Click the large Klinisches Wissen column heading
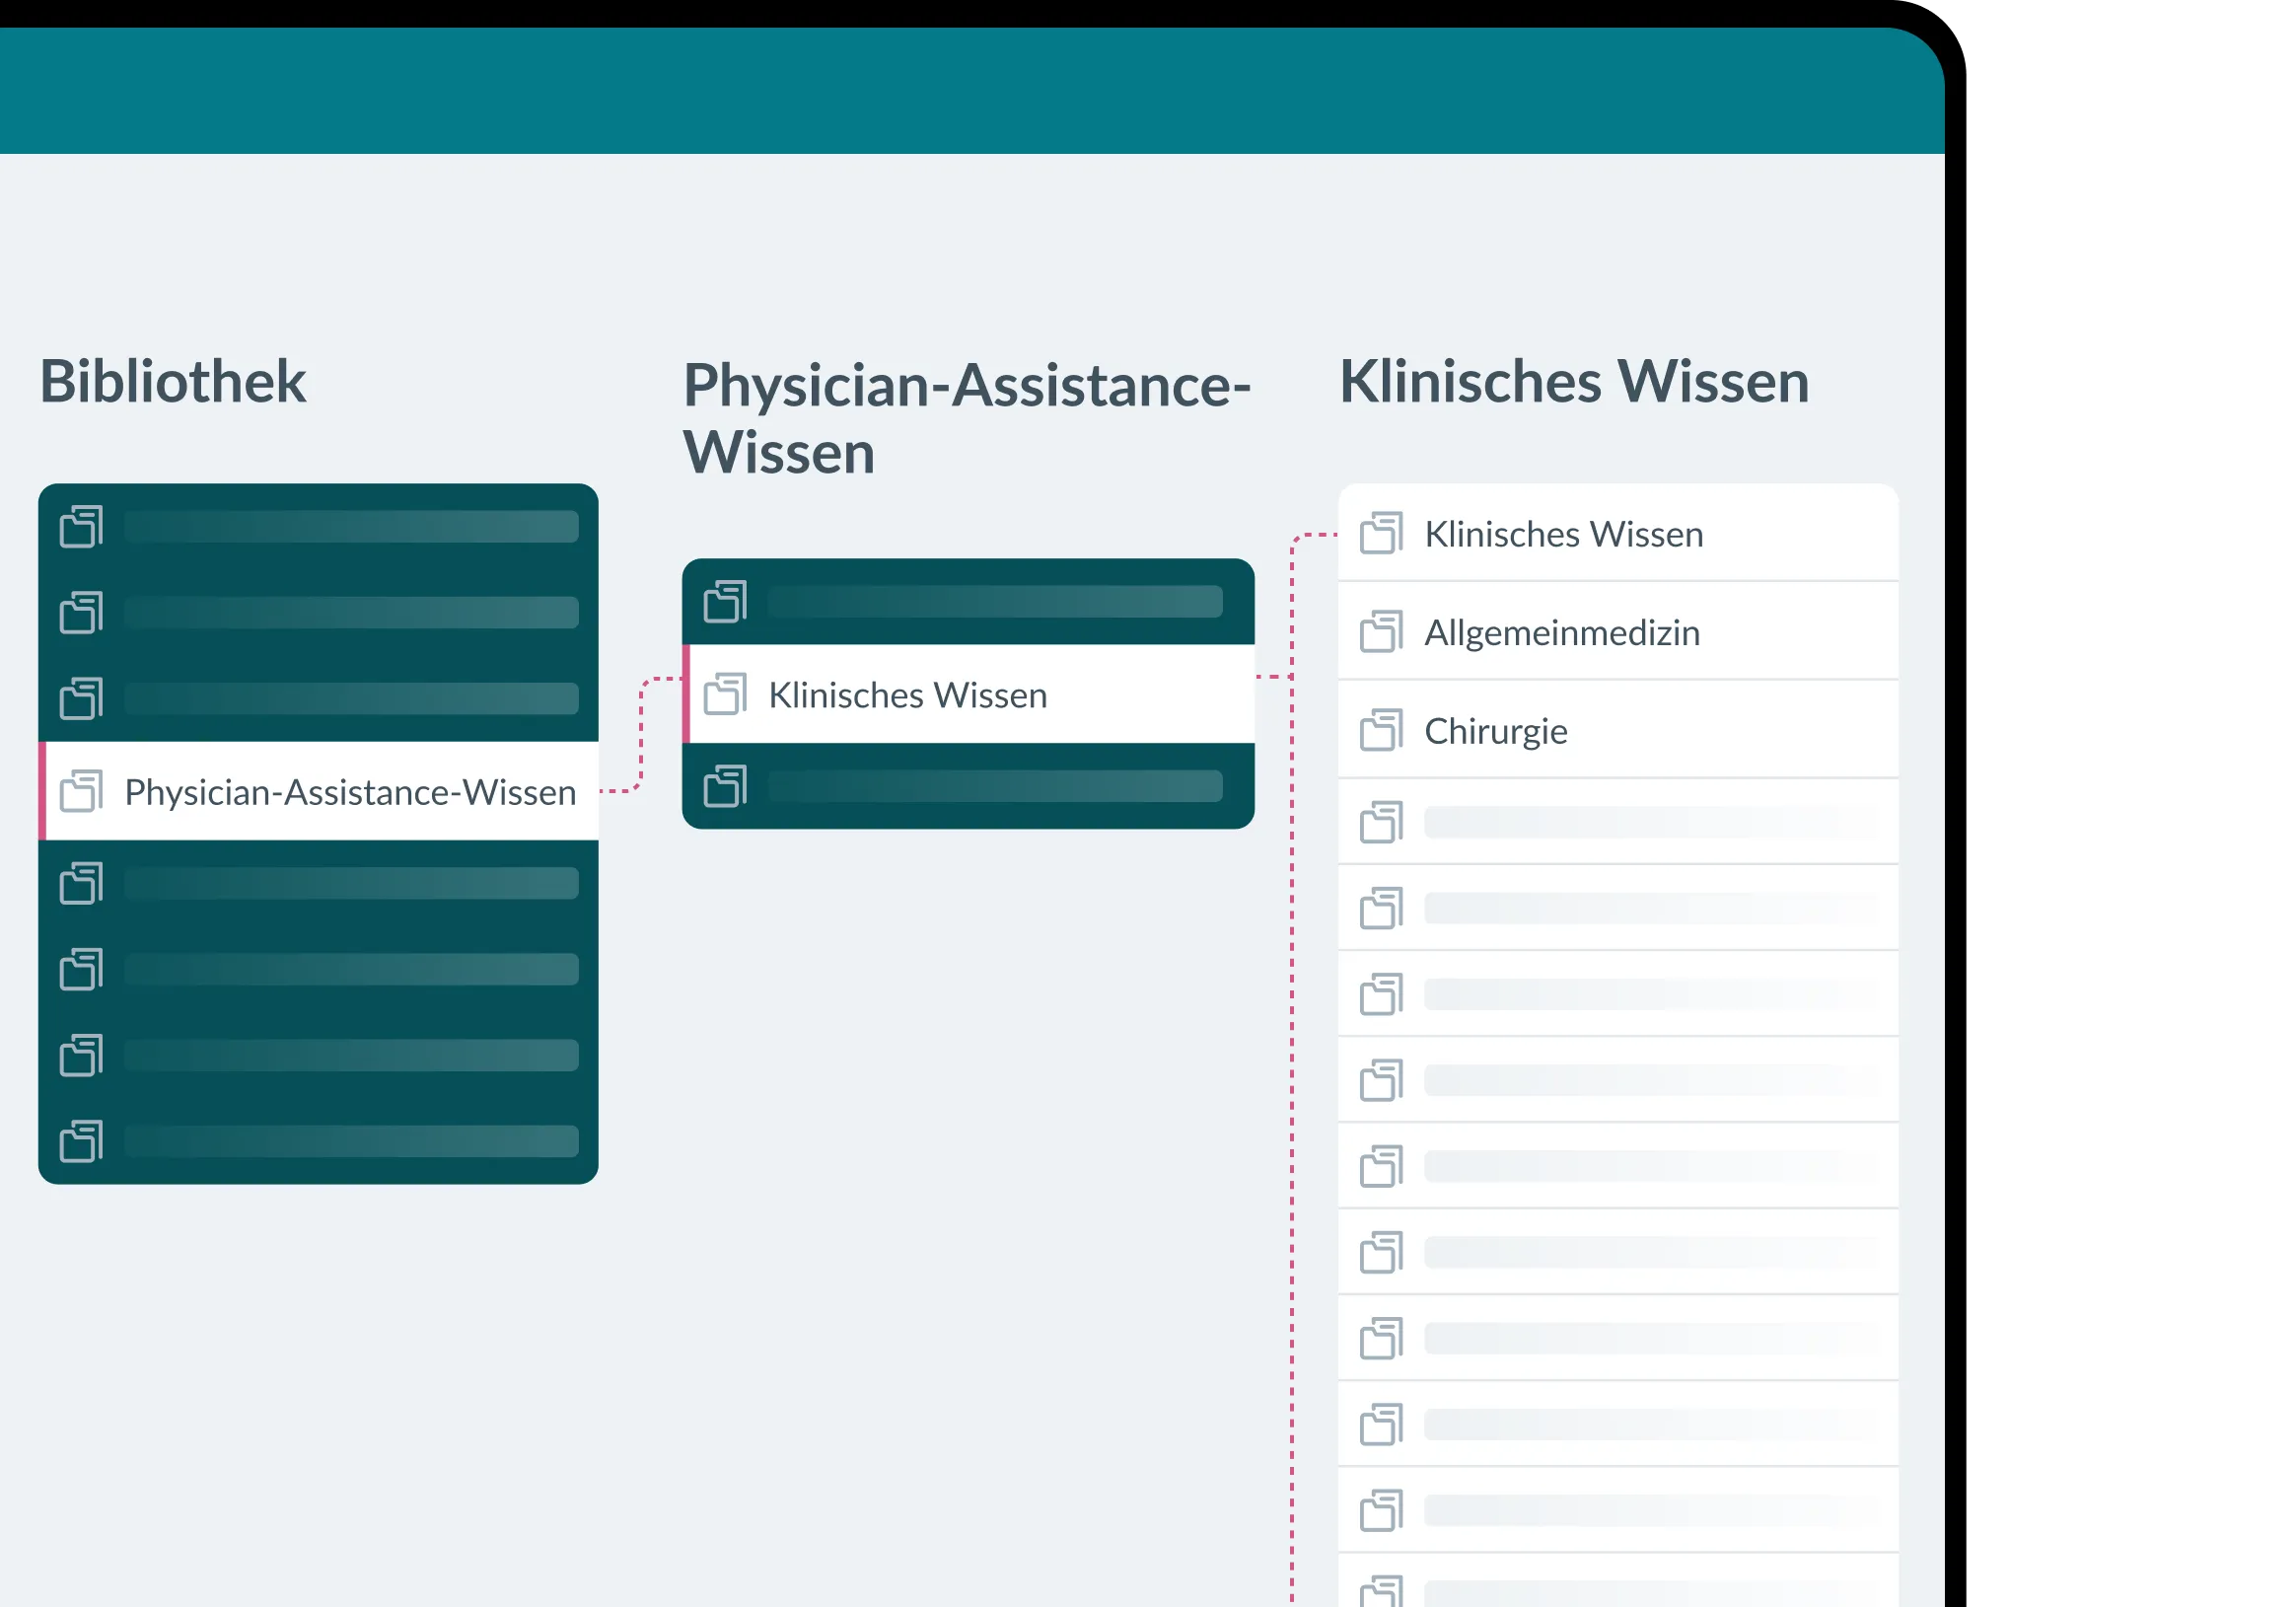 pos(1573,382)
